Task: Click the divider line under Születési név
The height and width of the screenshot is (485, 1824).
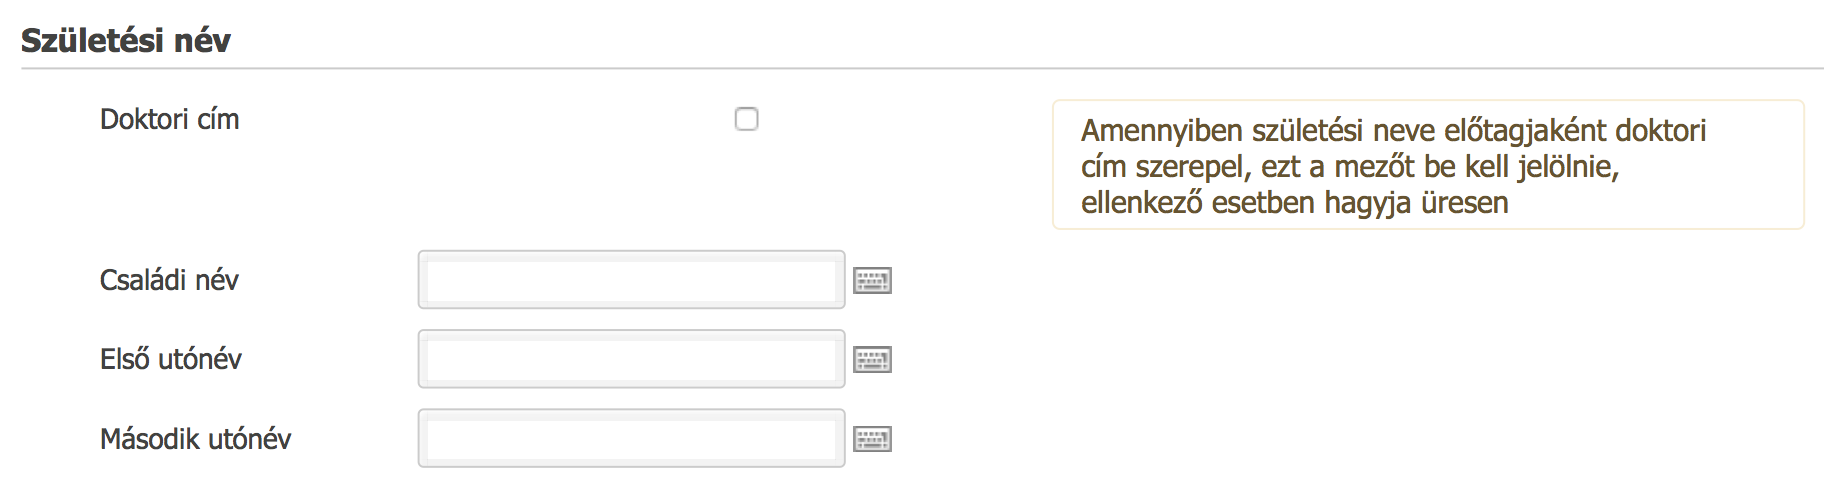Action: coord(922,69)
